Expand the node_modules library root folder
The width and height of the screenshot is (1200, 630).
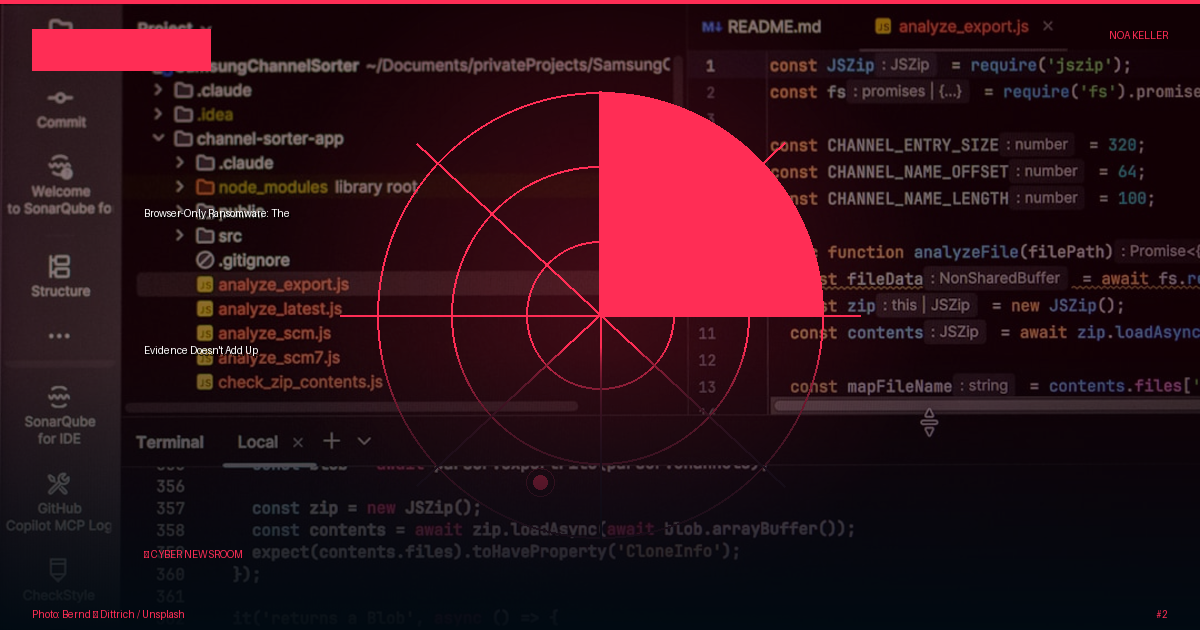pyautogui.click(x=180, y=187)
